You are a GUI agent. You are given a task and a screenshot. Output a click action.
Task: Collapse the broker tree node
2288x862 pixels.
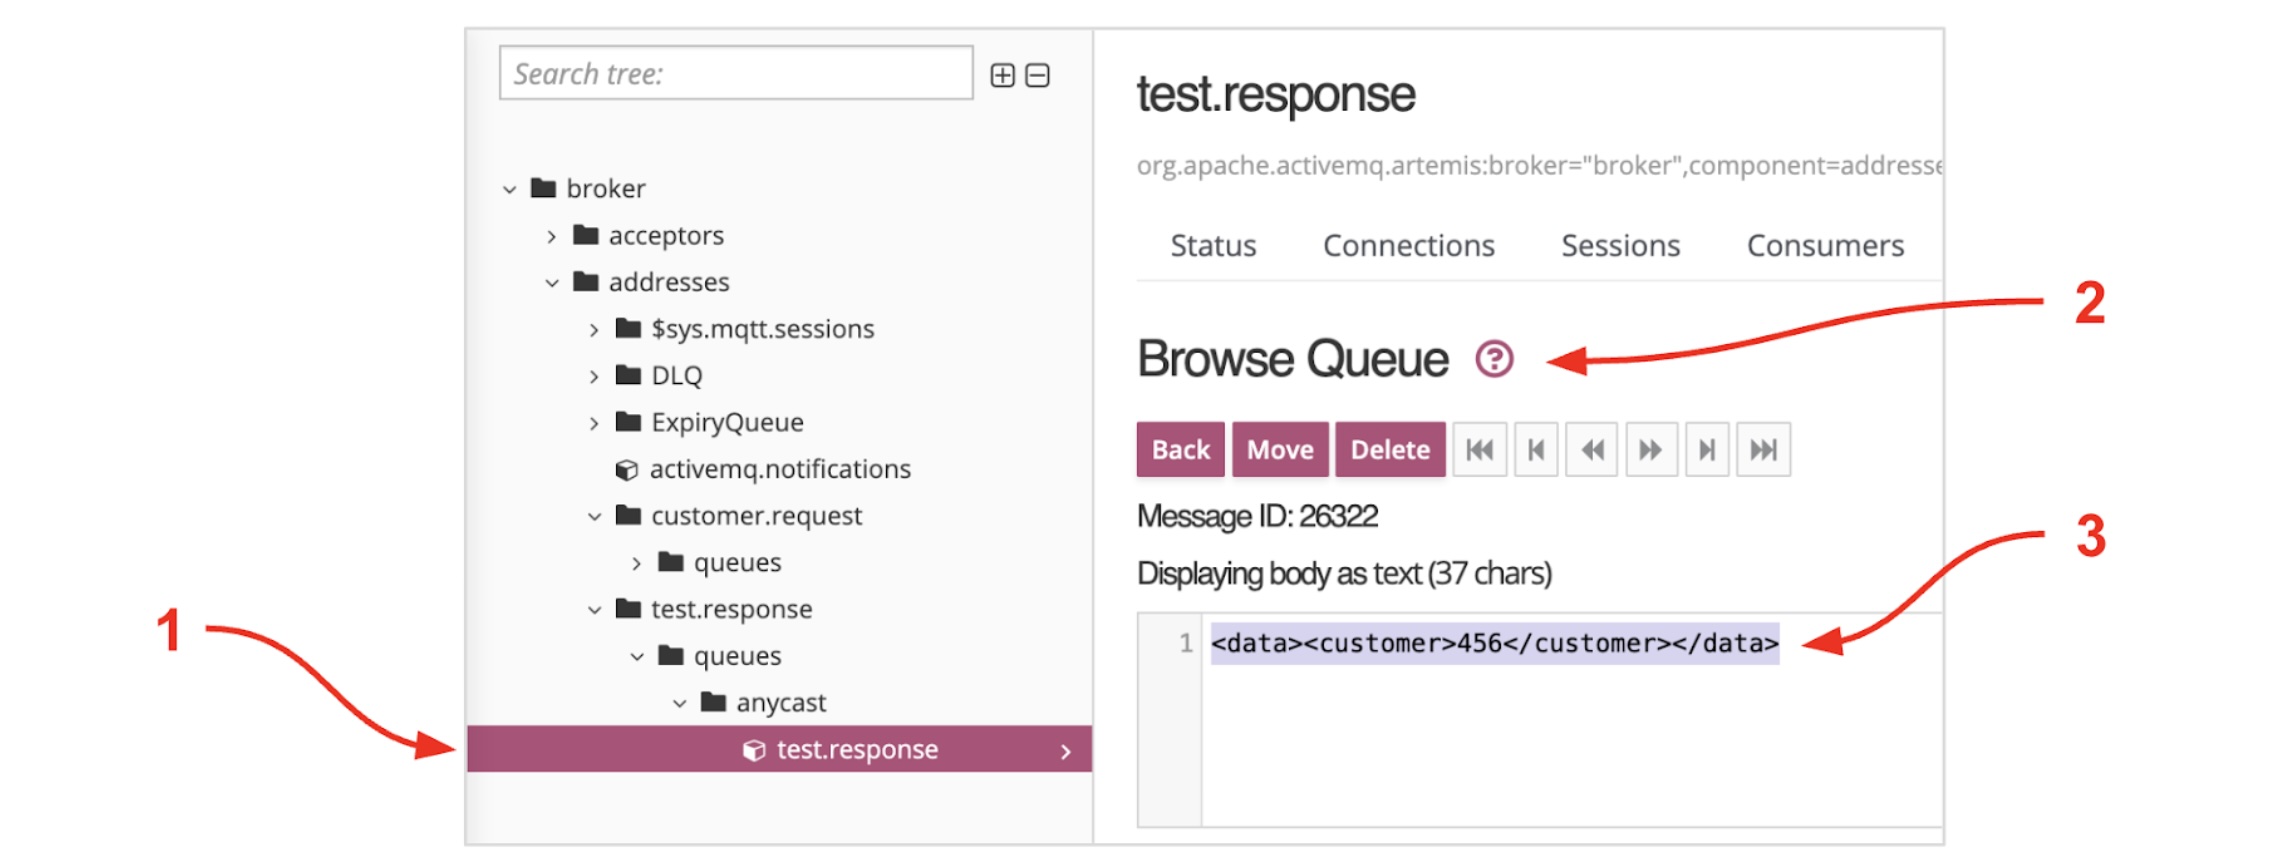click(x=510, y=189)
